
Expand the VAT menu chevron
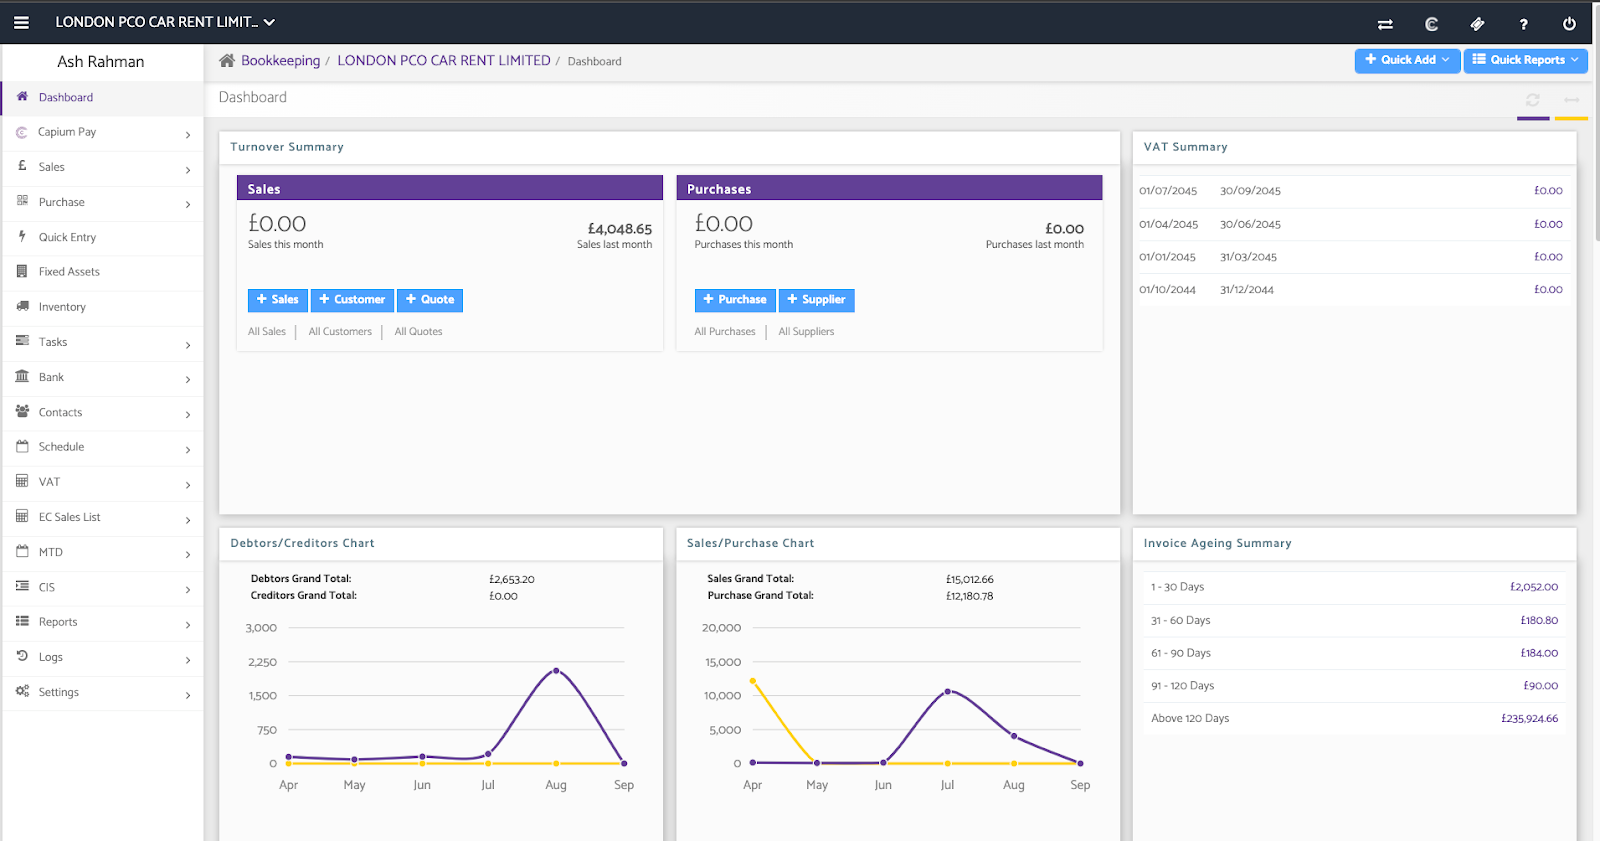click(x=188, y=485)
